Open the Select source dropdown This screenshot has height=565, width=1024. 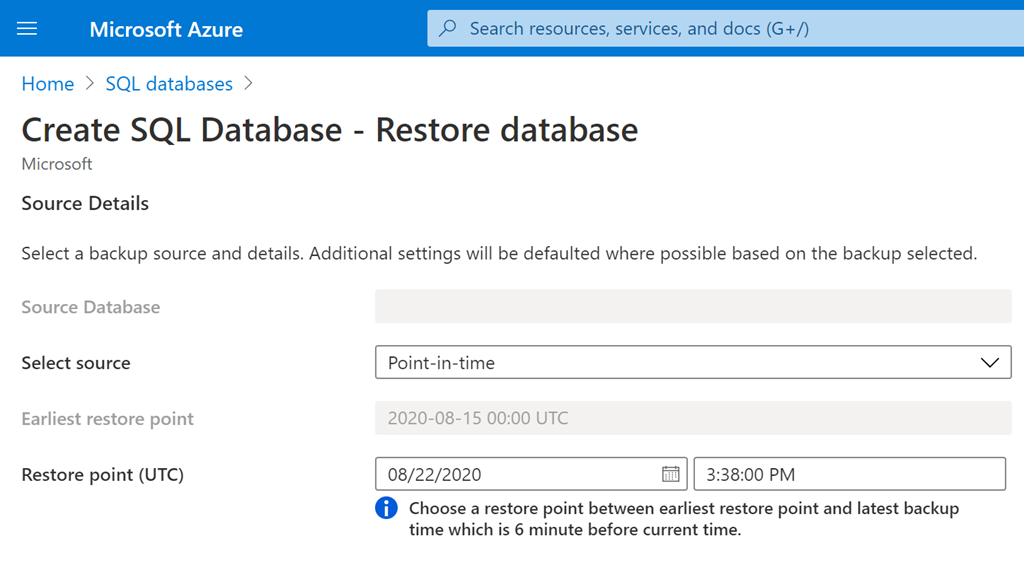693,363
